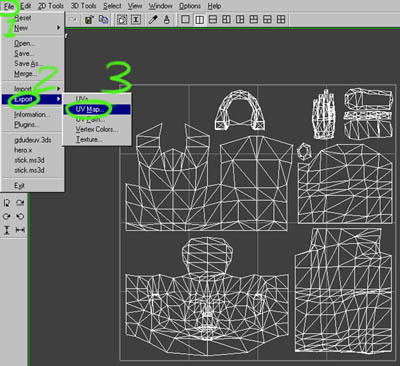This screenshot has width=400, height=366.
Task: Choose Reset from the File menu
Action: (x=33, y=18)
